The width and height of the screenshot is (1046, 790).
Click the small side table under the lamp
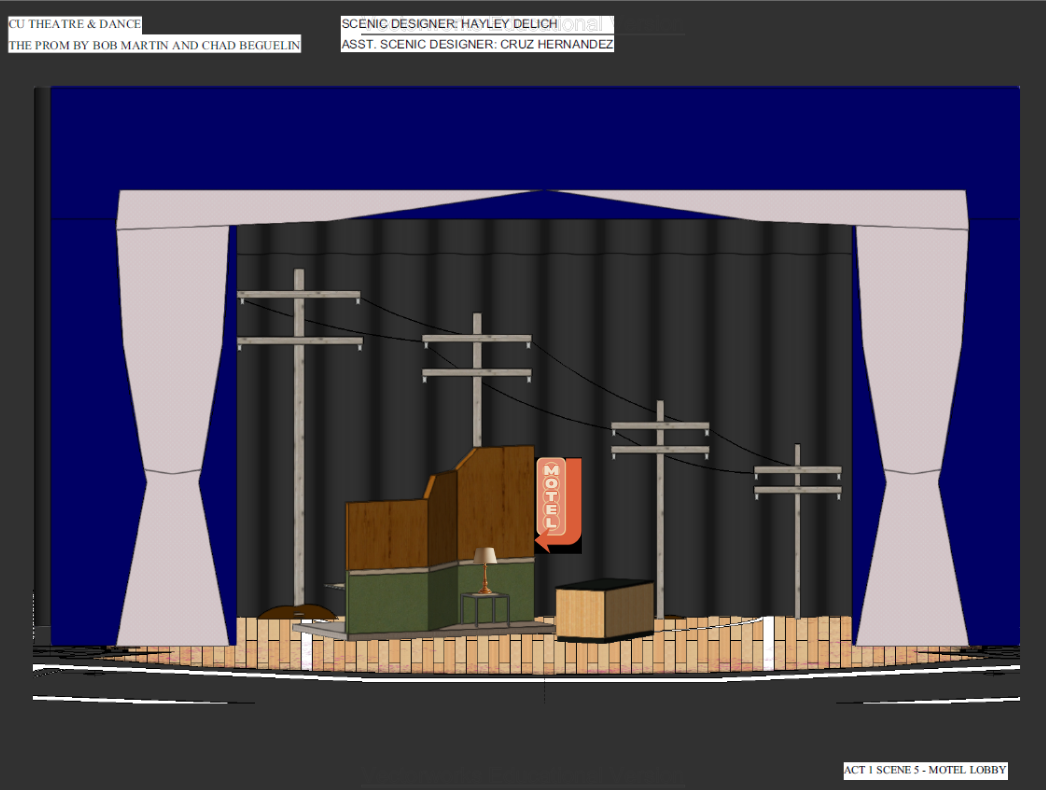pyautogui.click(x=484, y=605)
